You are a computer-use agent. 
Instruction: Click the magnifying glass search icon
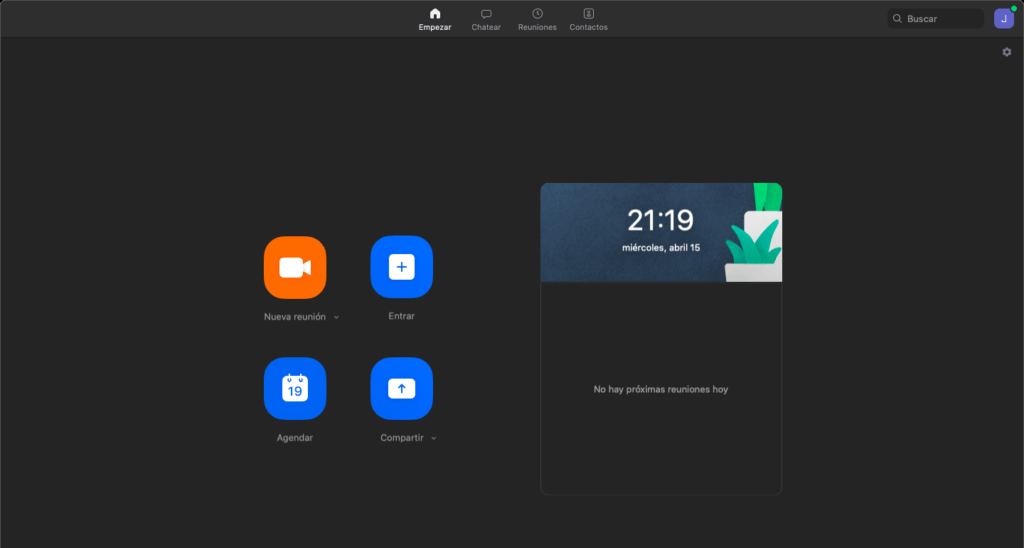coord(898,19)
